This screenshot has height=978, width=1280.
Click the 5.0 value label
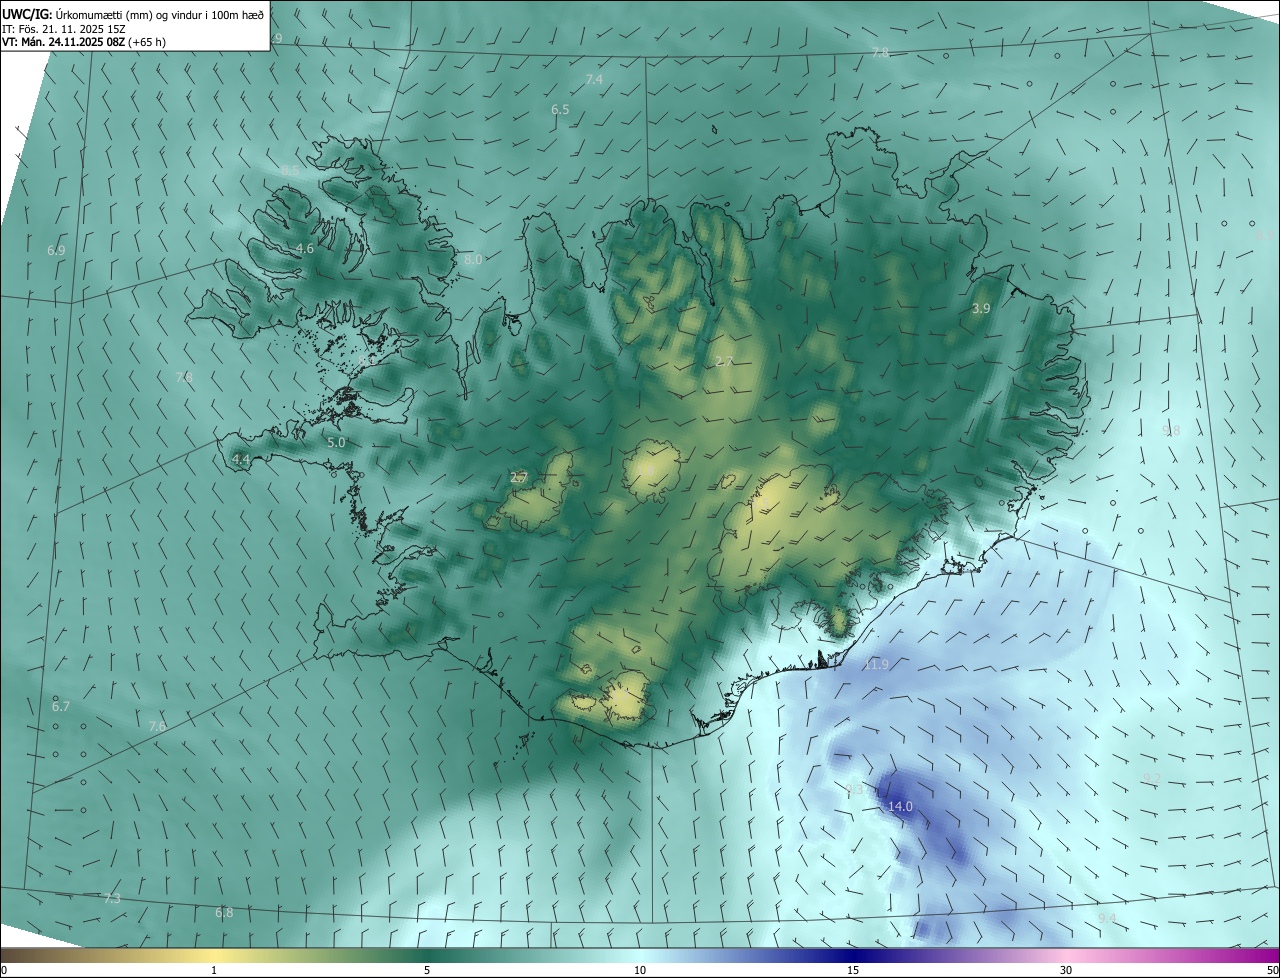(336, 441)
